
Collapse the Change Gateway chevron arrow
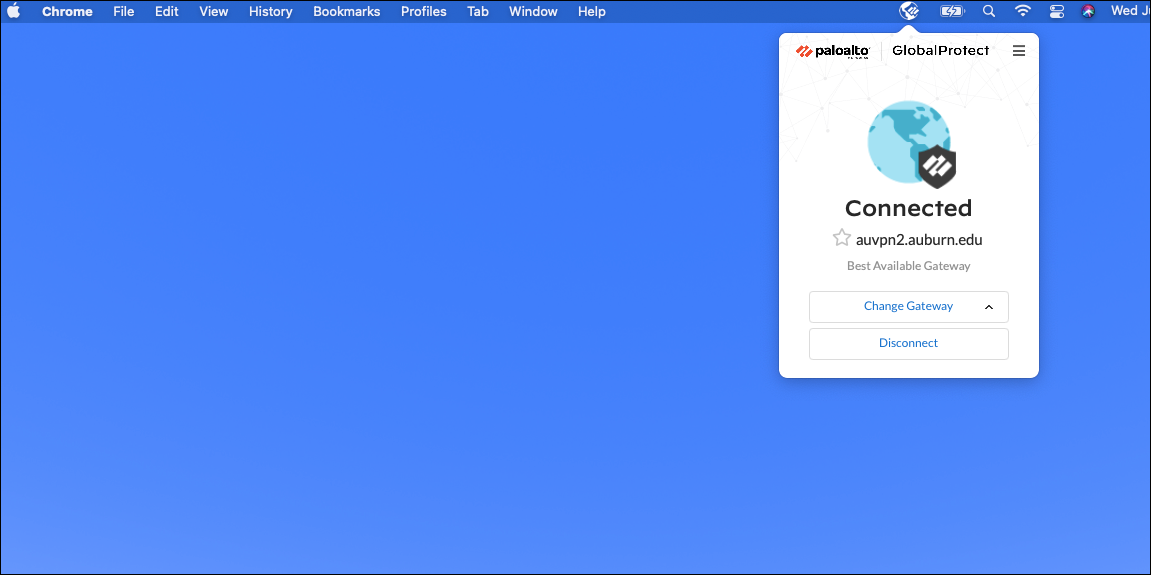[x=989, y=307]
